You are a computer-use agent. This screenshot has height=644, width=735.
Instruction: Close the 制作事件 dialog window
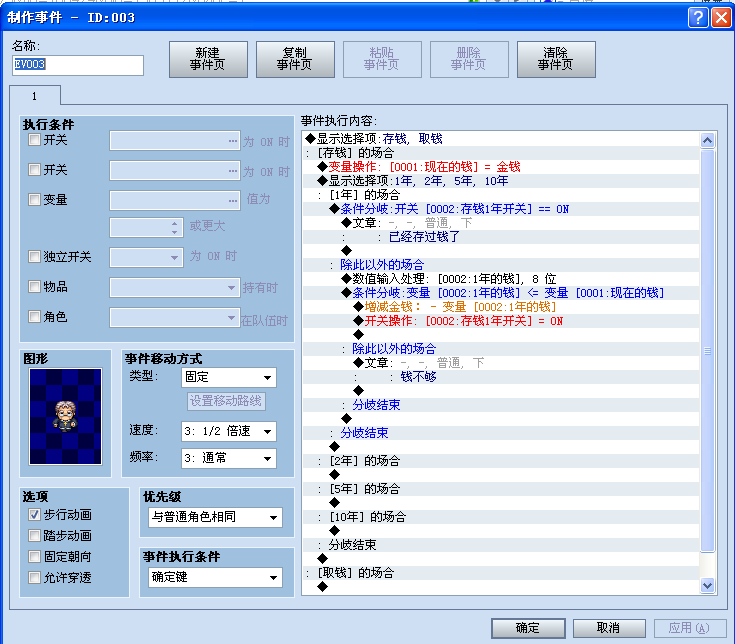[721, 17]
